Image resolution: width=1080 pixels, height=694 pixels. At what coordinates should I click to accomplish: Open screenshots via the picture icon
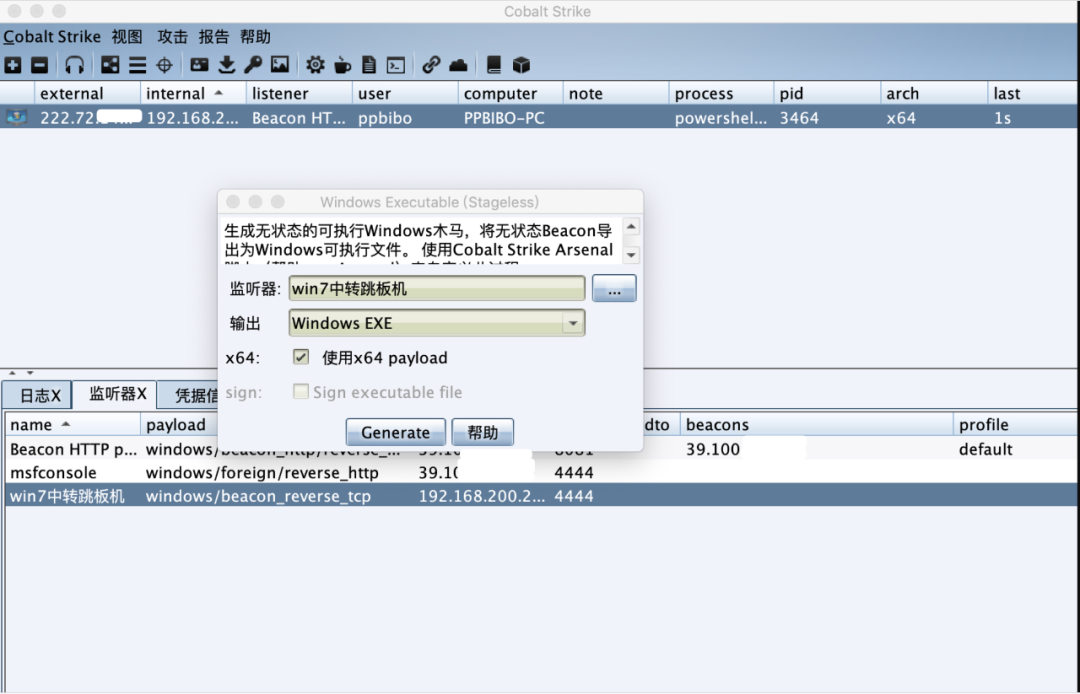point(280,65)
